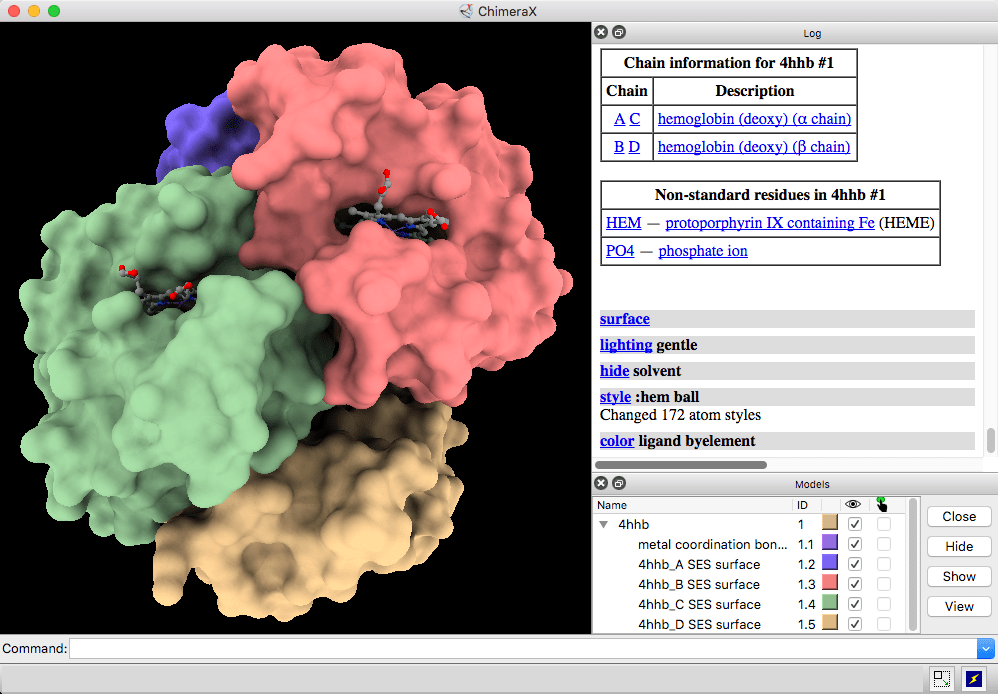Viewport: 998px width, 694px height.
Task: Click the Show button in Models panel
Action: coord(959,576)
